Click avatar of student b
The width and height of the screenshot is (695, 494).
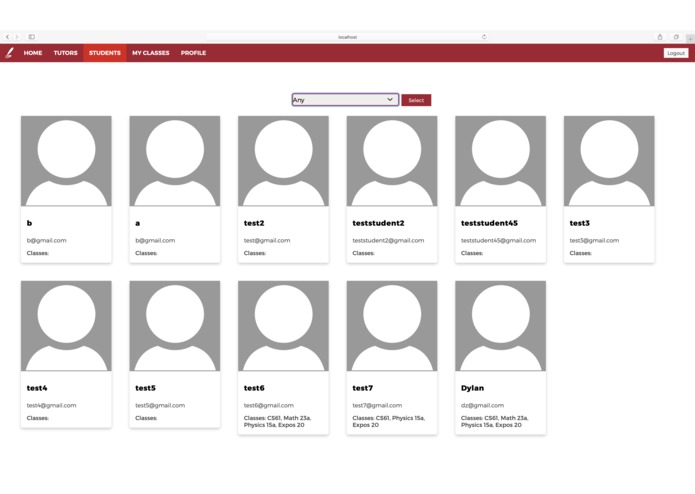tap(66, 161)
